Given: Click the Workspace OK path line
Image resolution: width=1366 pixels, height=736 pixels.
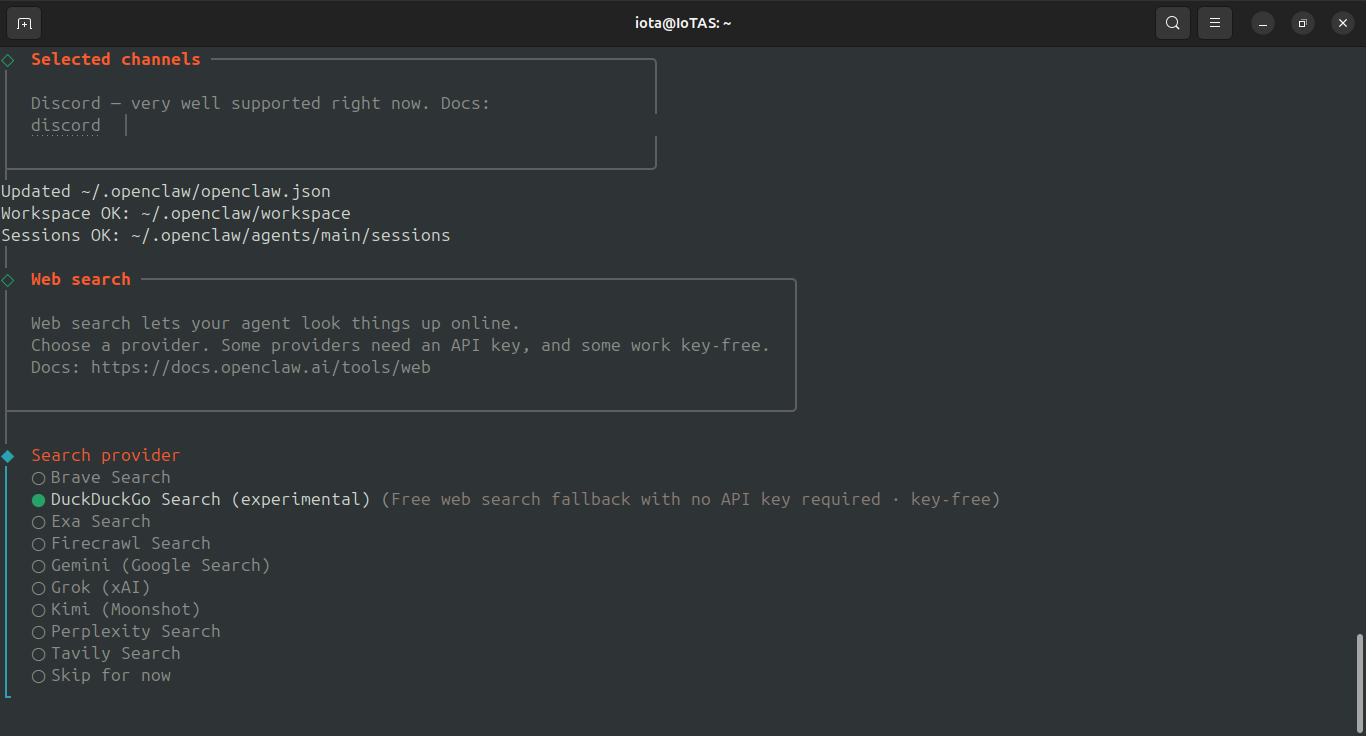Looking at the screenshot, I should coord(176,213).
